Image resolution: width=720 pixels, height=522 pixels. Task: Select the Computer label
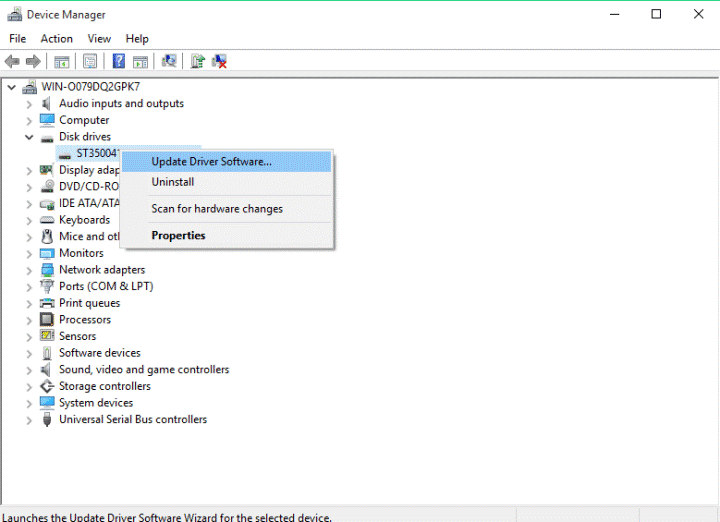click(x=84, y=120)
